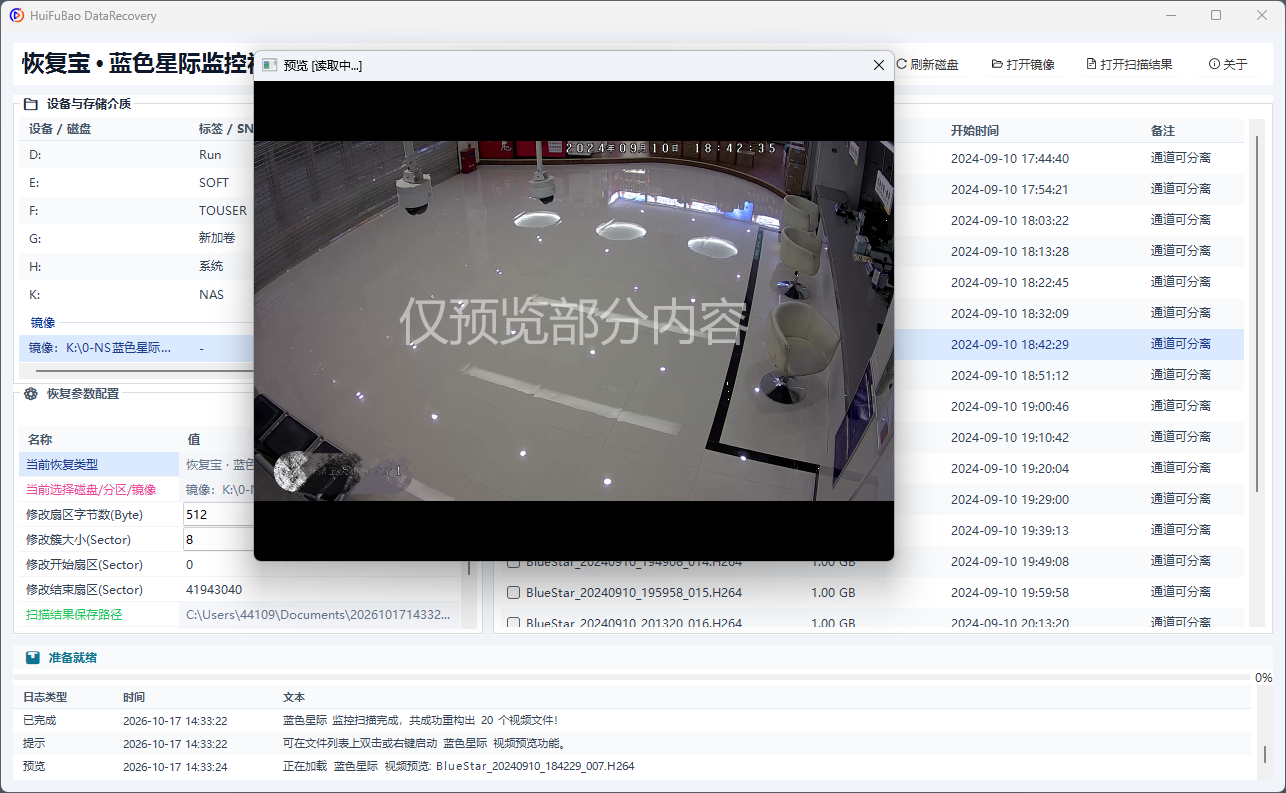Click the 备注 column header

[1163, 131]
